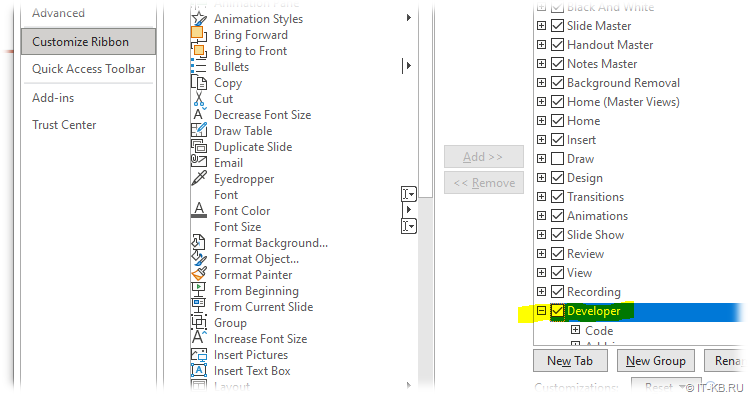This screenshot has height=394, width=748.
Task: Choose the Font Color icon
Action: (199, 210)
